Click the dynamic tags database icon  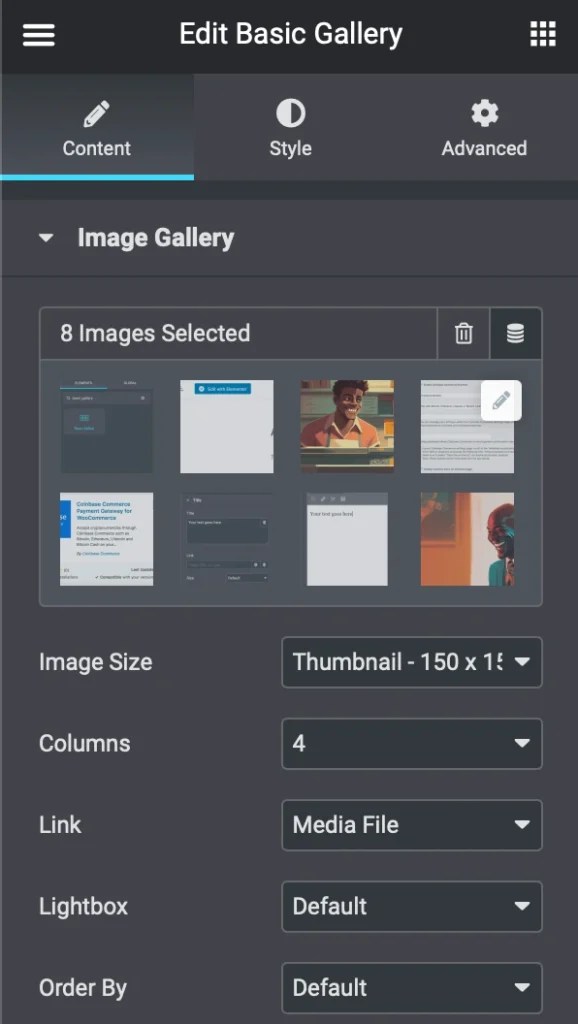(515, 334)
